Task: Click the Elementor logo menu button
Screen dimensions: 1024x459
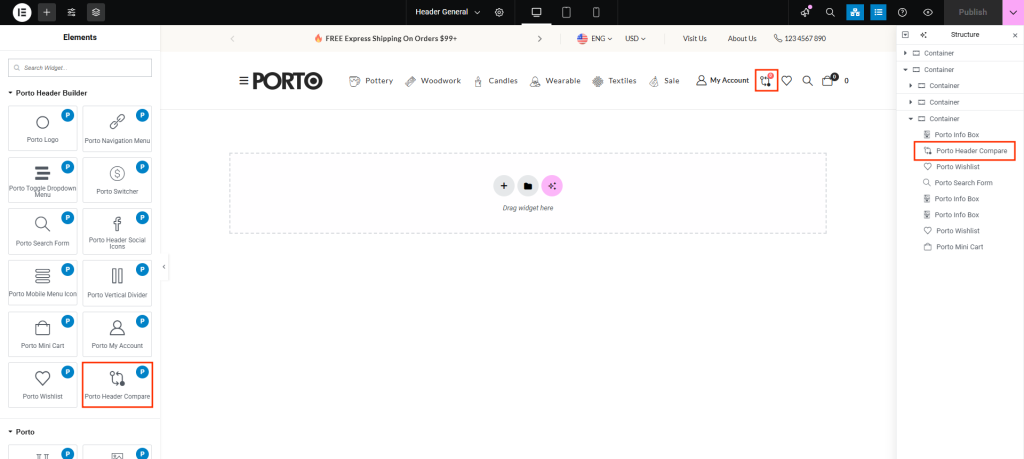Action: coord(22,12)
